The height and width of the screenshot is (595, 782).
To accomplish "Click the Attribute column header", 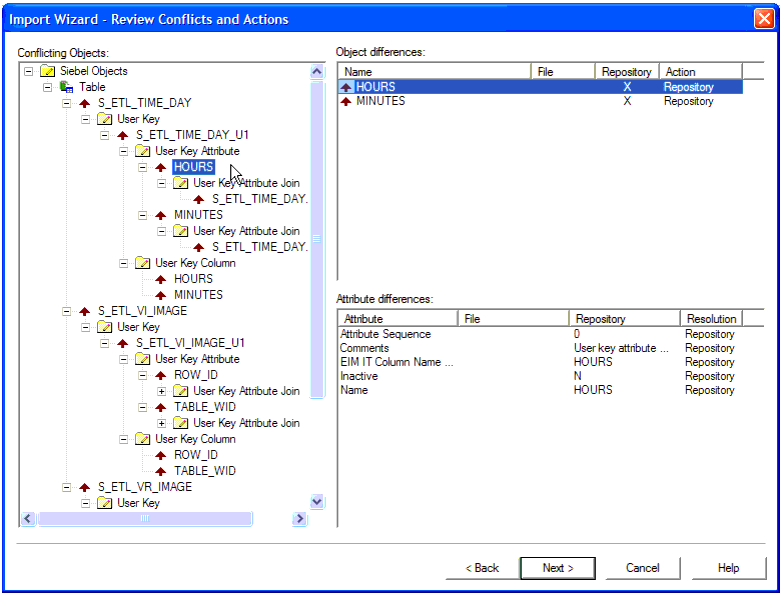I will pos(397,319).
